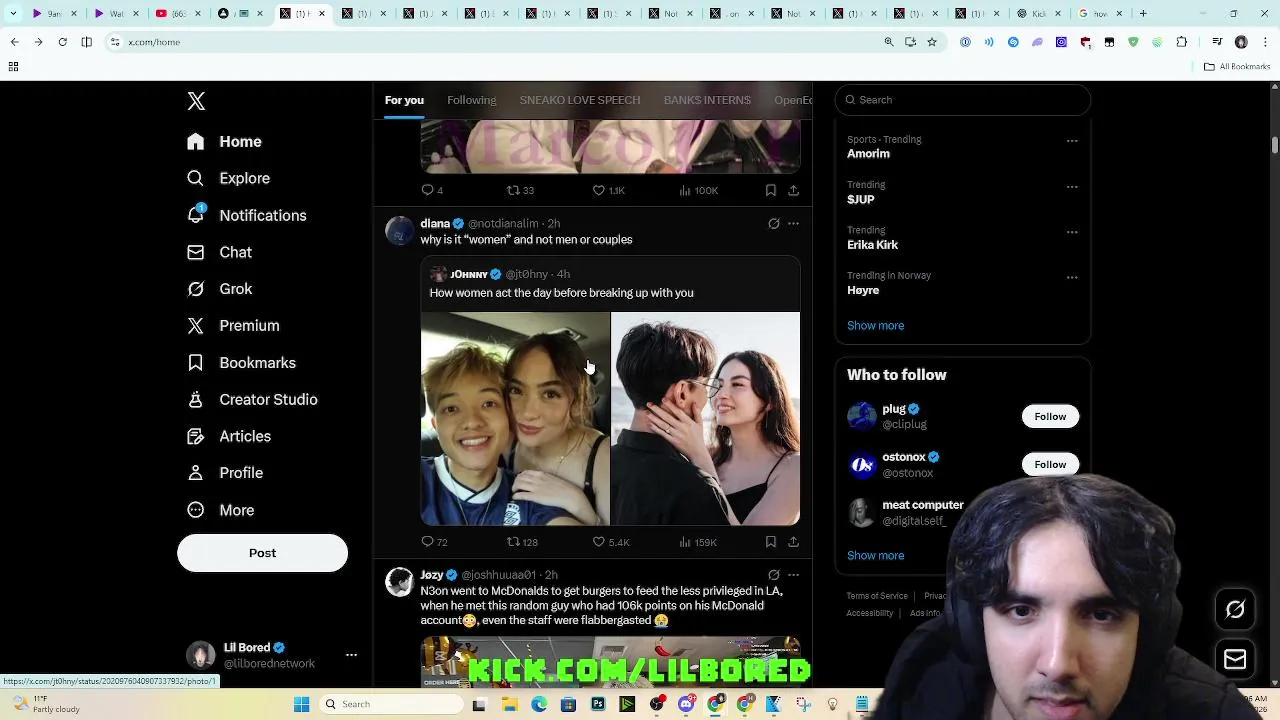Image resolution: width=1280 pixels, height=720 pixels.
Task: Open floating Grok button at screen edge
Action: [1235, 610]
